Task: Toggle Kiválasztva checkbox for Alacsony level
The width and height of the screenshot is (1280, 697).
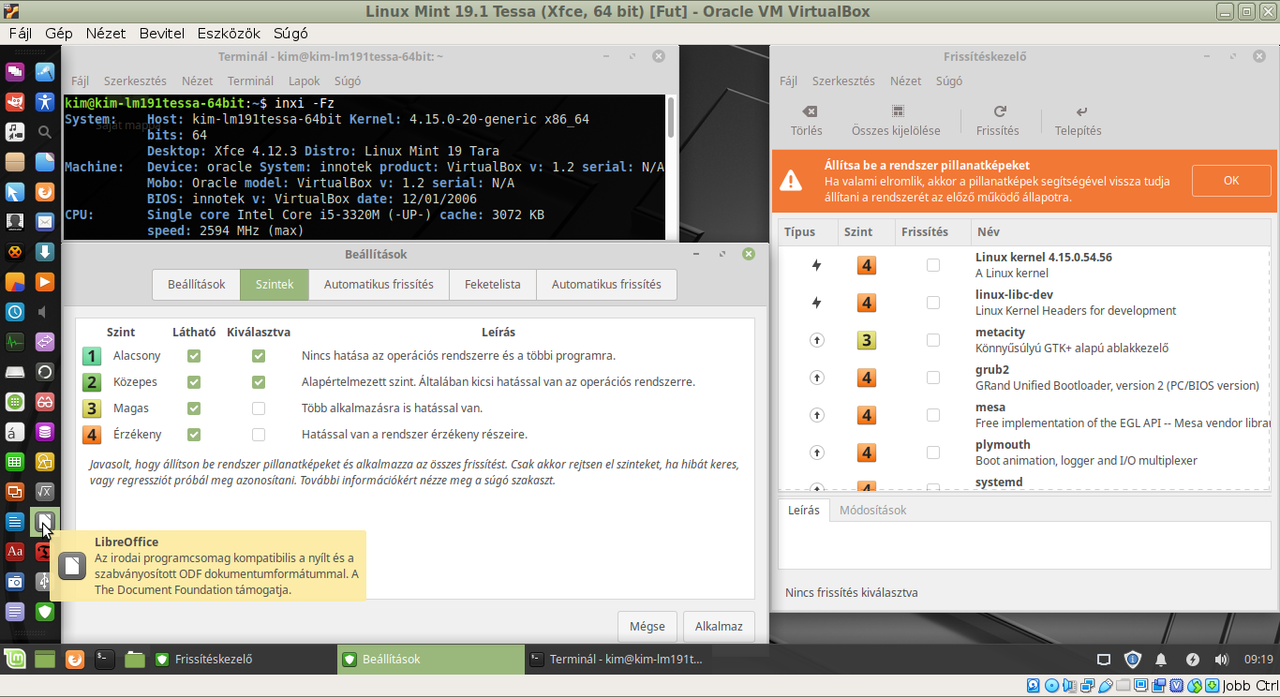Action: click(x=259, y=355)
